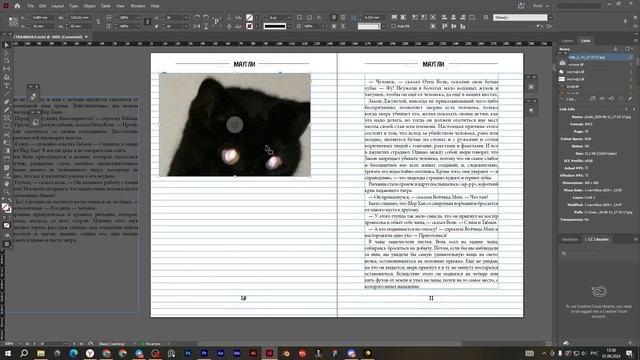Select the Type tool
This screenshot has height=360, width=640.
[7, 86]
